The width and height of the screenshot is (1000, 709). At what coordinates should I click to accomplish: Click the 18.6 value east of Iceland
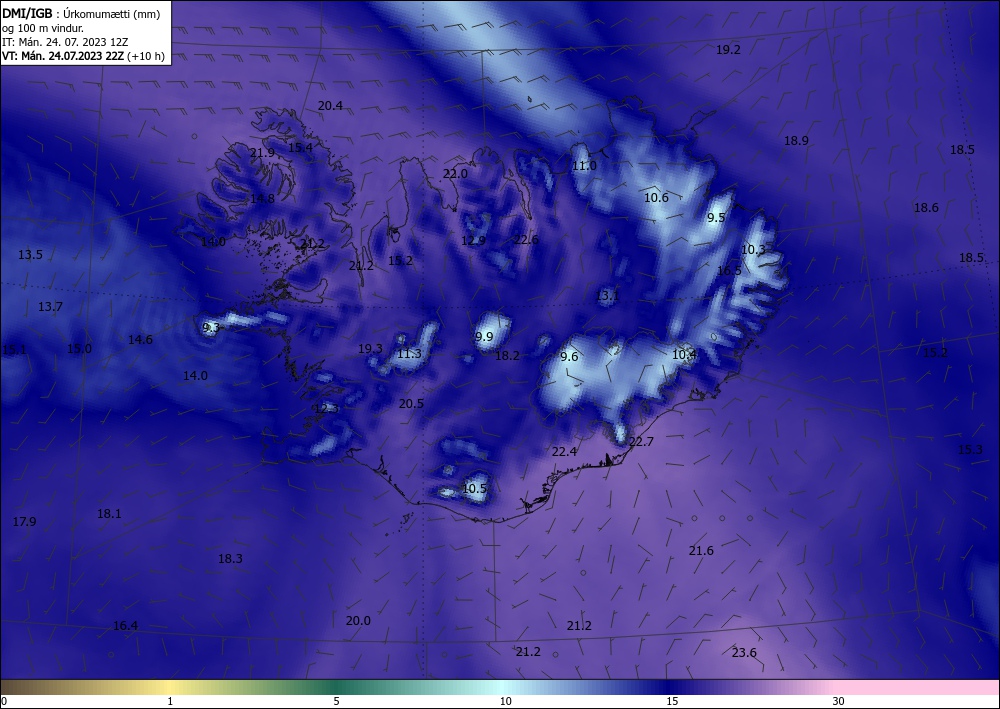[926, 208]
